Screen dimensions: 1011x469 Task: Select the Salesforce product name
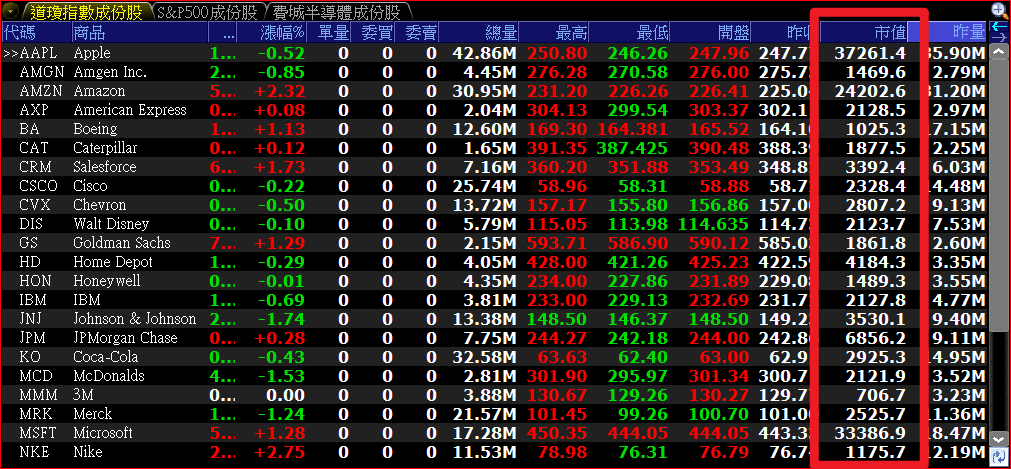click(105, 167)
